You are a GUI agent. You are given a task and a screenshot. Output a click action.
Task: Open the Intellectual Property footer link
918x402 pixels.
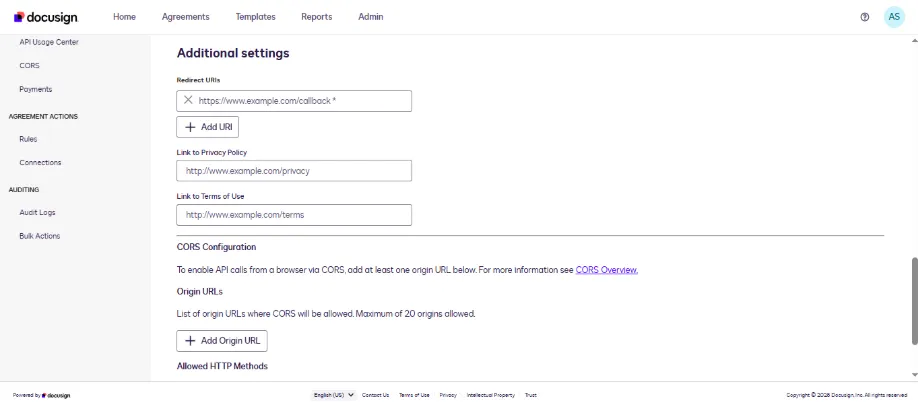491,395
